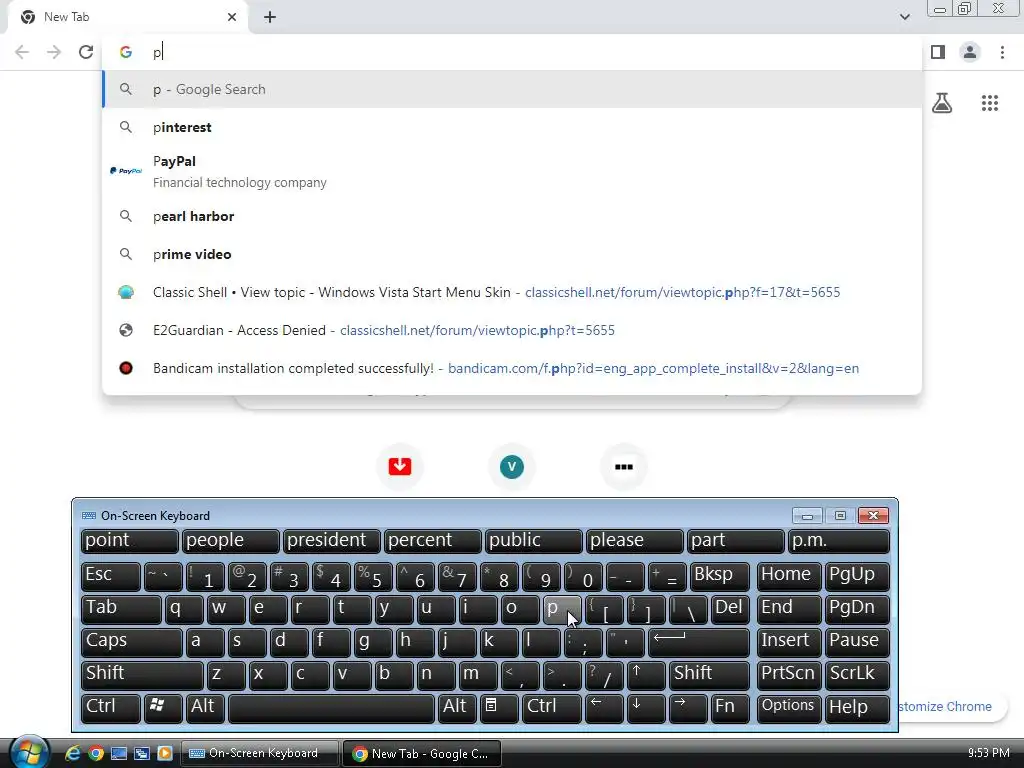The width and height of the screenshot is (1024, 768).
Task: Open the profile avatar menu
Action: (x=970, y=52)
